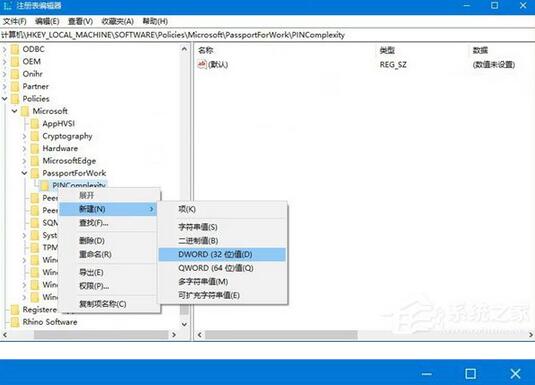The height and width of the screenshot is (385, 535).
Task: Click the Cryptography folder icon
Action: pos(35,136)
